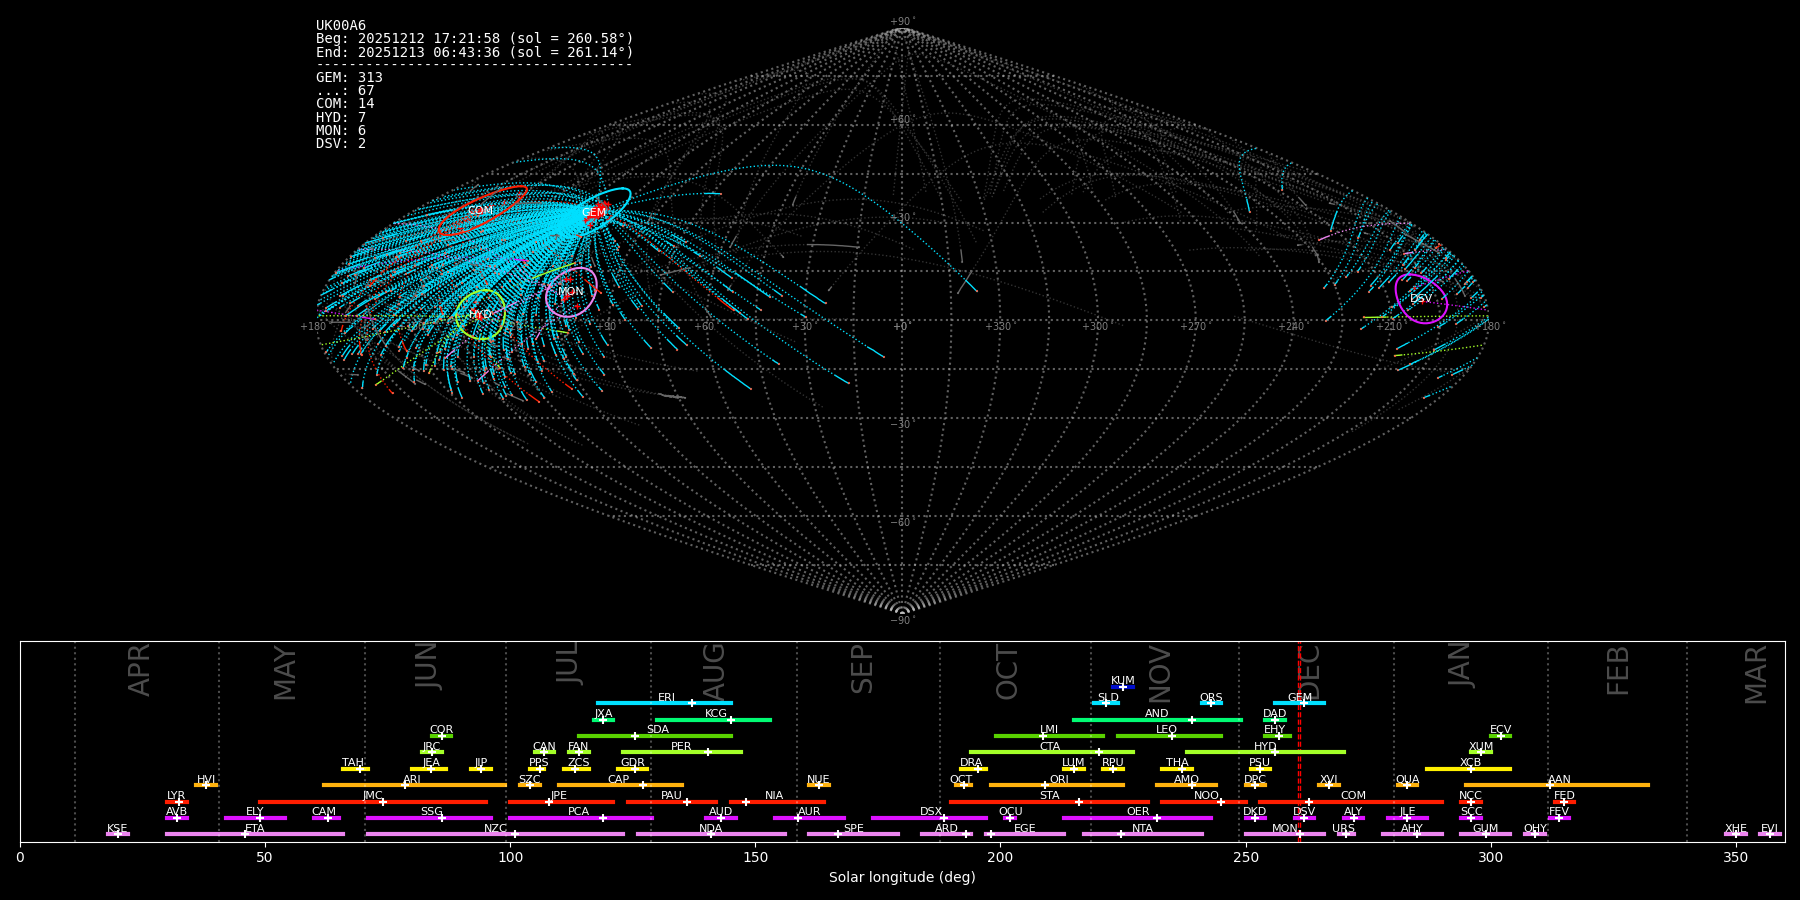
Task: Click the DRA shower label in the timeline
Action: (971, 763)
